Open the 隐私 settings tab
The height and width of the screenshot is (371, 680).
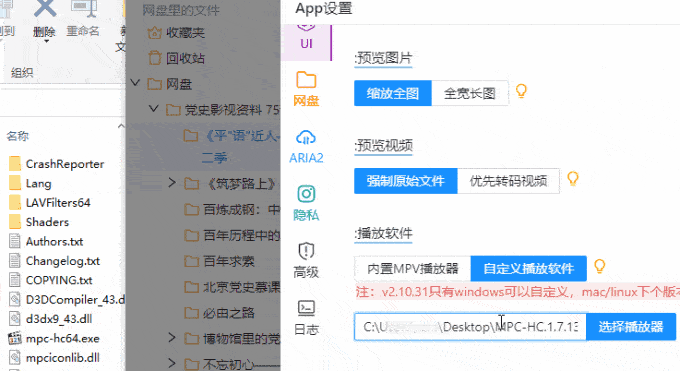[x=306, y=203]
